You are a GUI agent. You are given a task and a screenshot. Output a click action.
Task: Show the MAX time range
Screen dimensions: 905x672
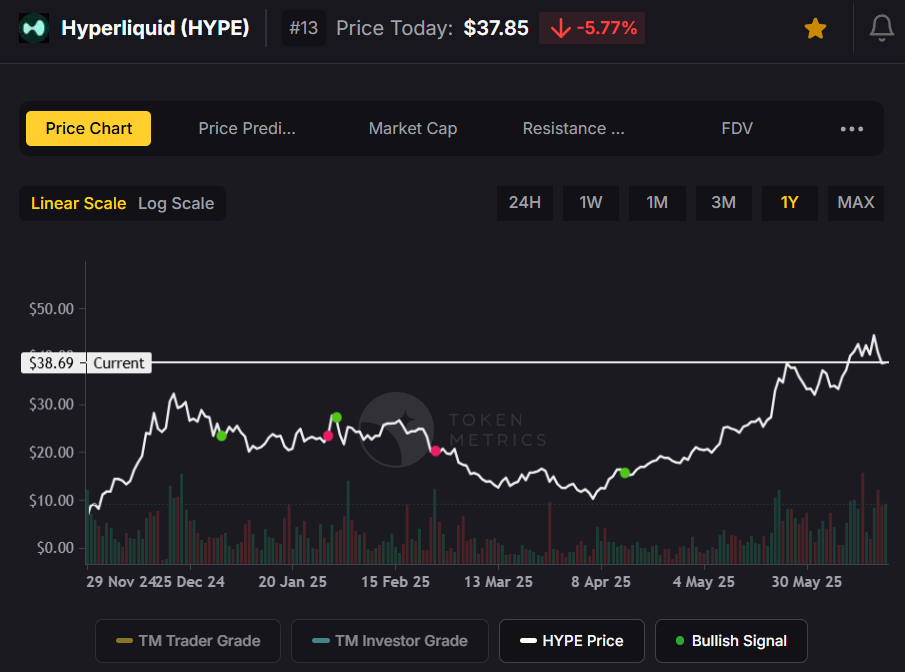click(856, 203)
